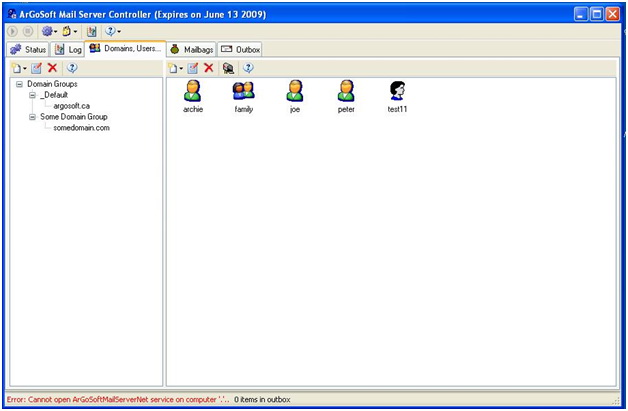Click Edit icon in users pane toolbar
Image resolution: width=628 pixels, height=411 pixels.
point(193,68)
